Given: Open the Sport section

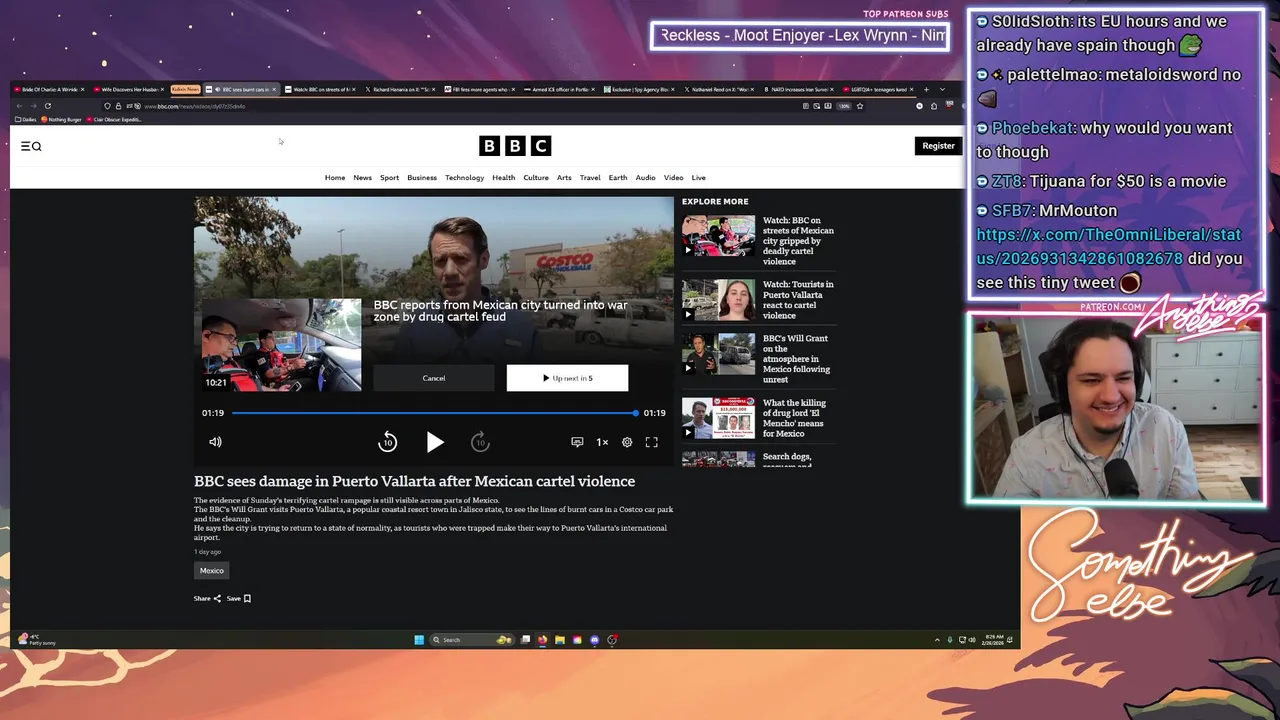Looking at the screenshot, I should click(x=389, y=178).
